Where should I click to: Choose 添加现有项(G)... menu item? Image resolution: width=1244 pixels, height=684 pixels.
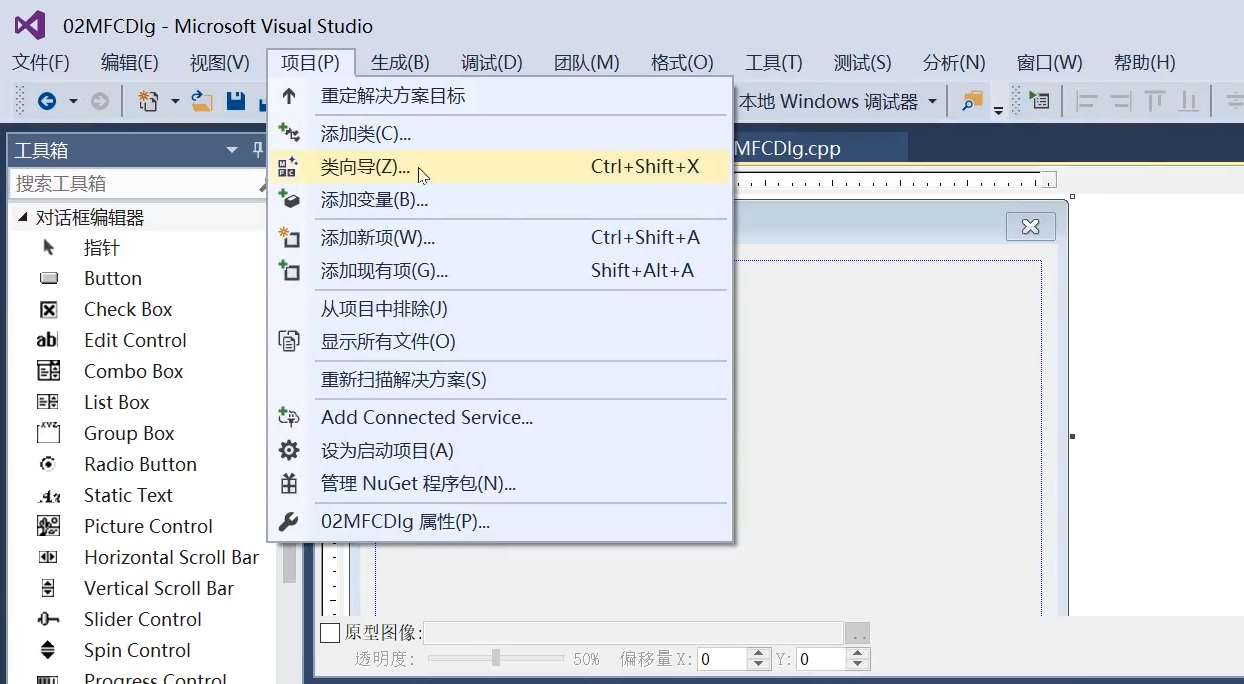[x=500, y=270]
